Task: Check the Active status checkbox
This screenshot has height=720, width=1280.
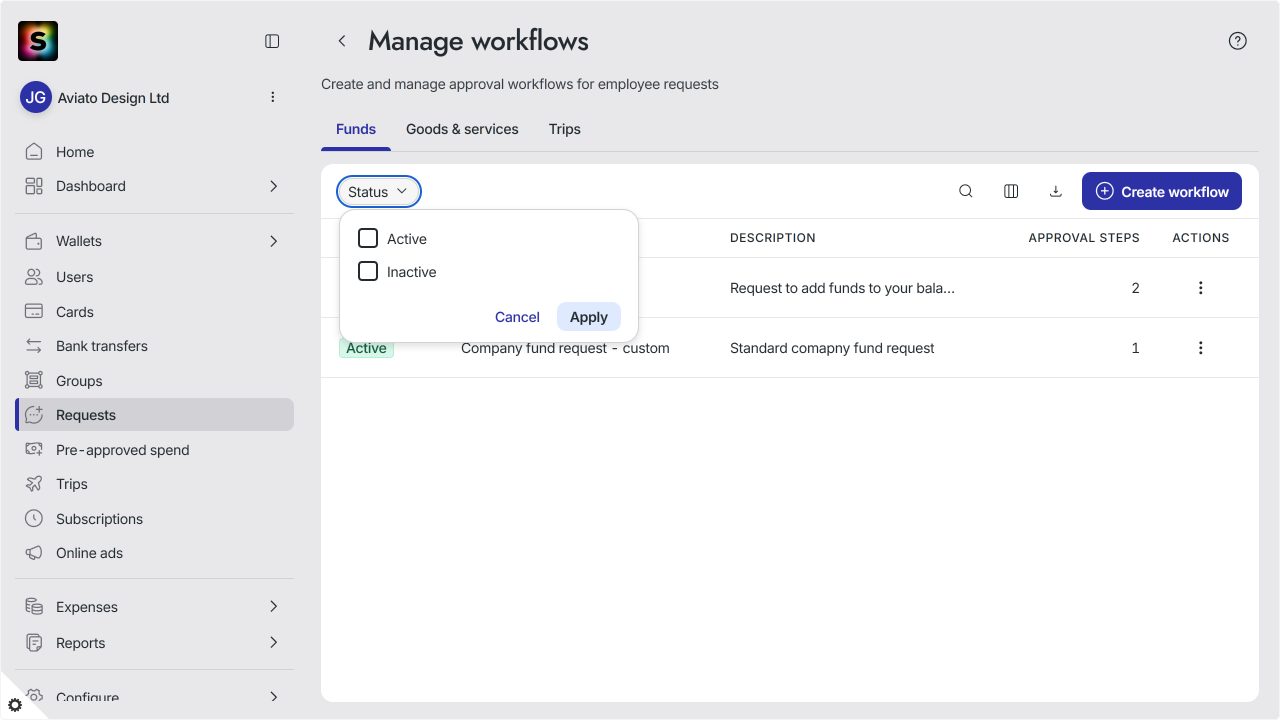Action: click(x=368, y=238)
